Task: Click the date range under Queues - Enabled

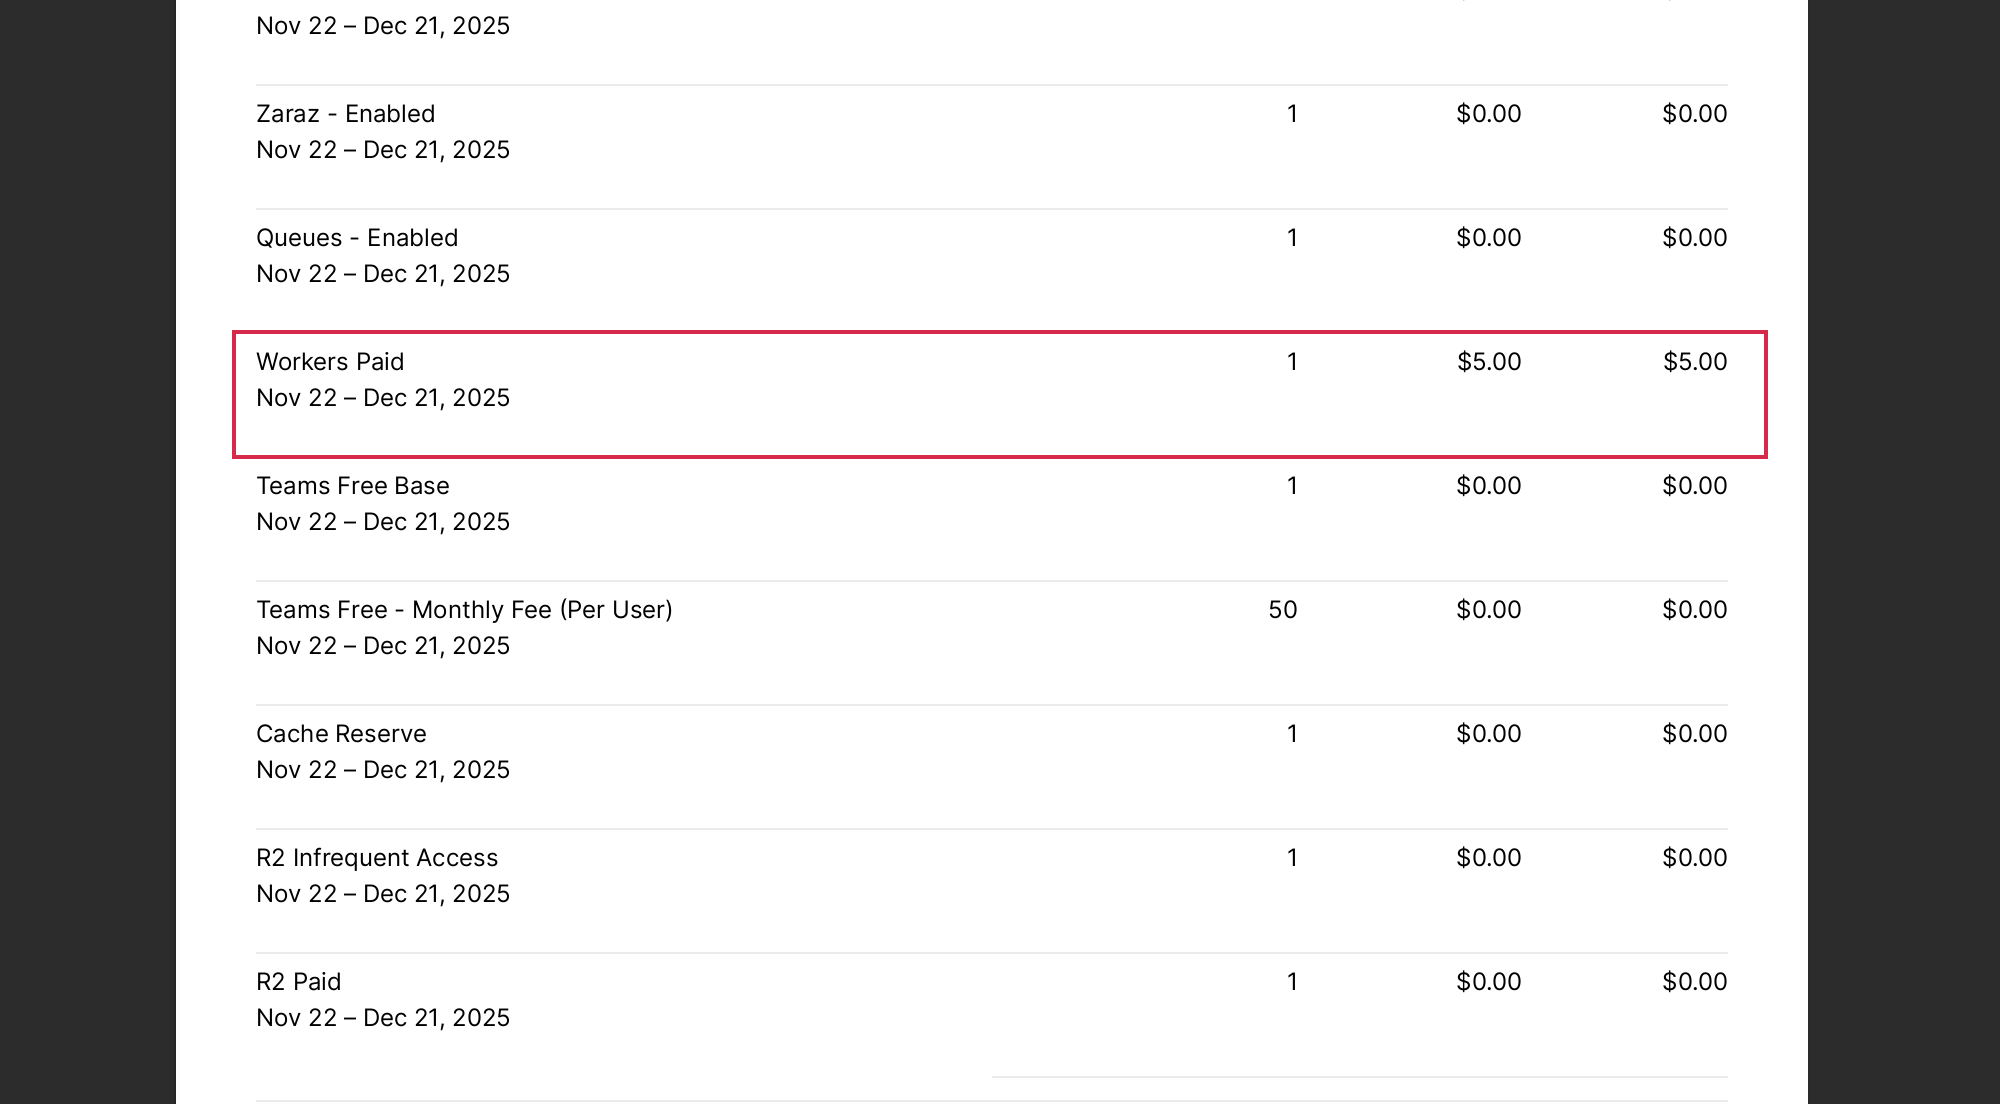Action: [x=382, y=274]
